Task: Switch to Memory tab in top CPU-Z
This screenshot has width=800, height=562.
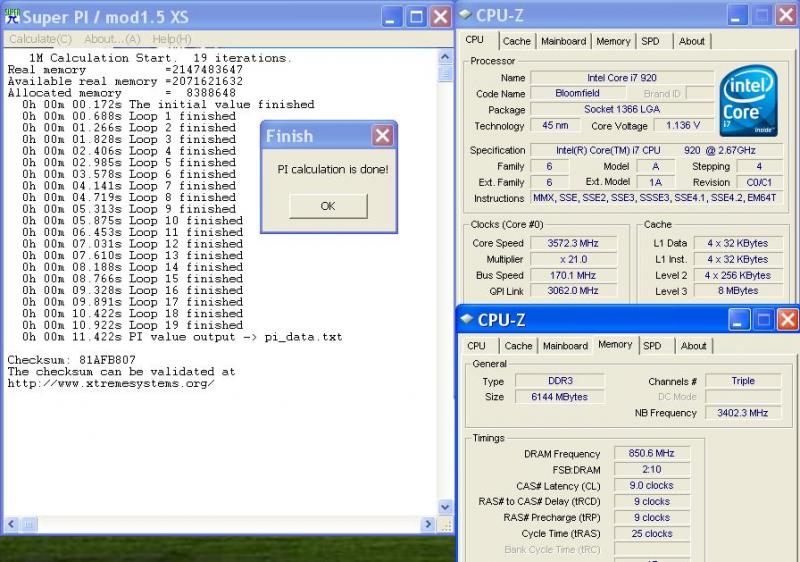Action: (613, 41)
